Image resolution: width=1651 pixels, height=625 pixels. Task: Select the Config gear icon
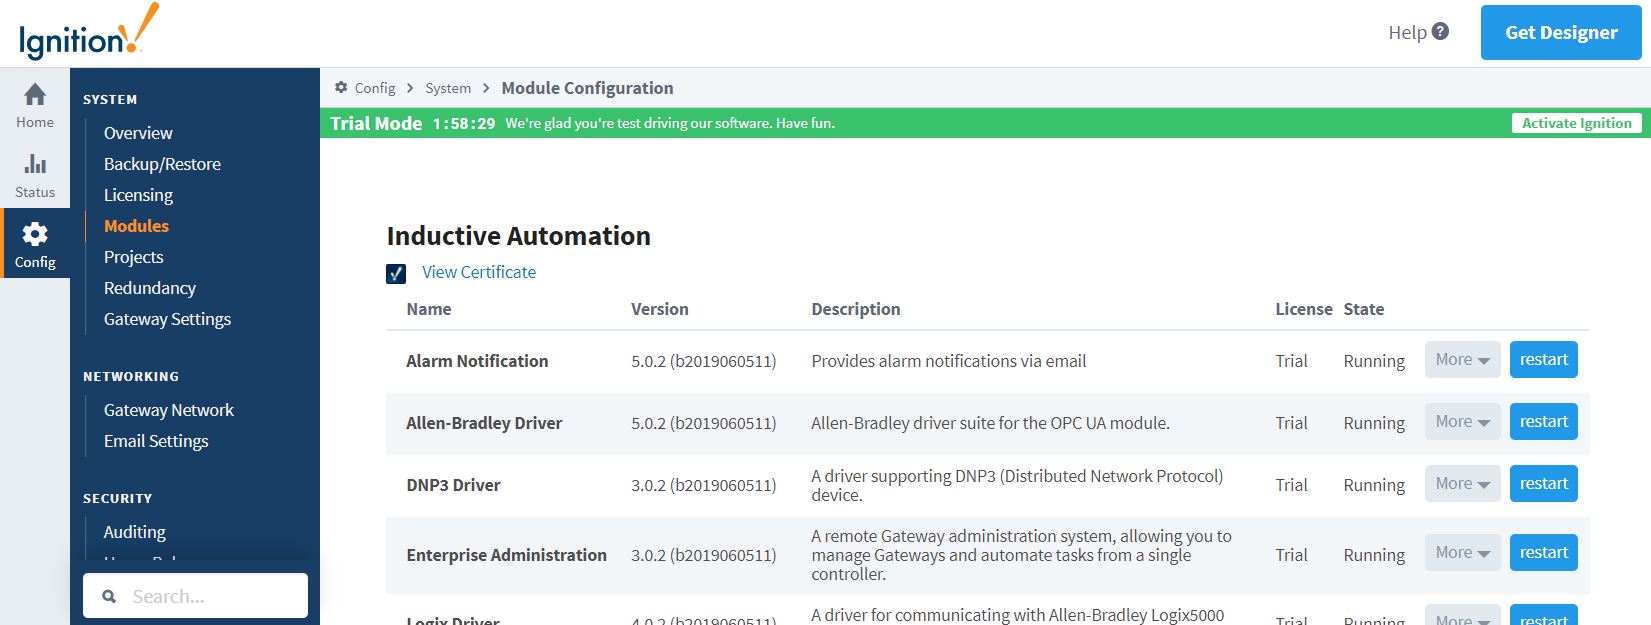35,234
